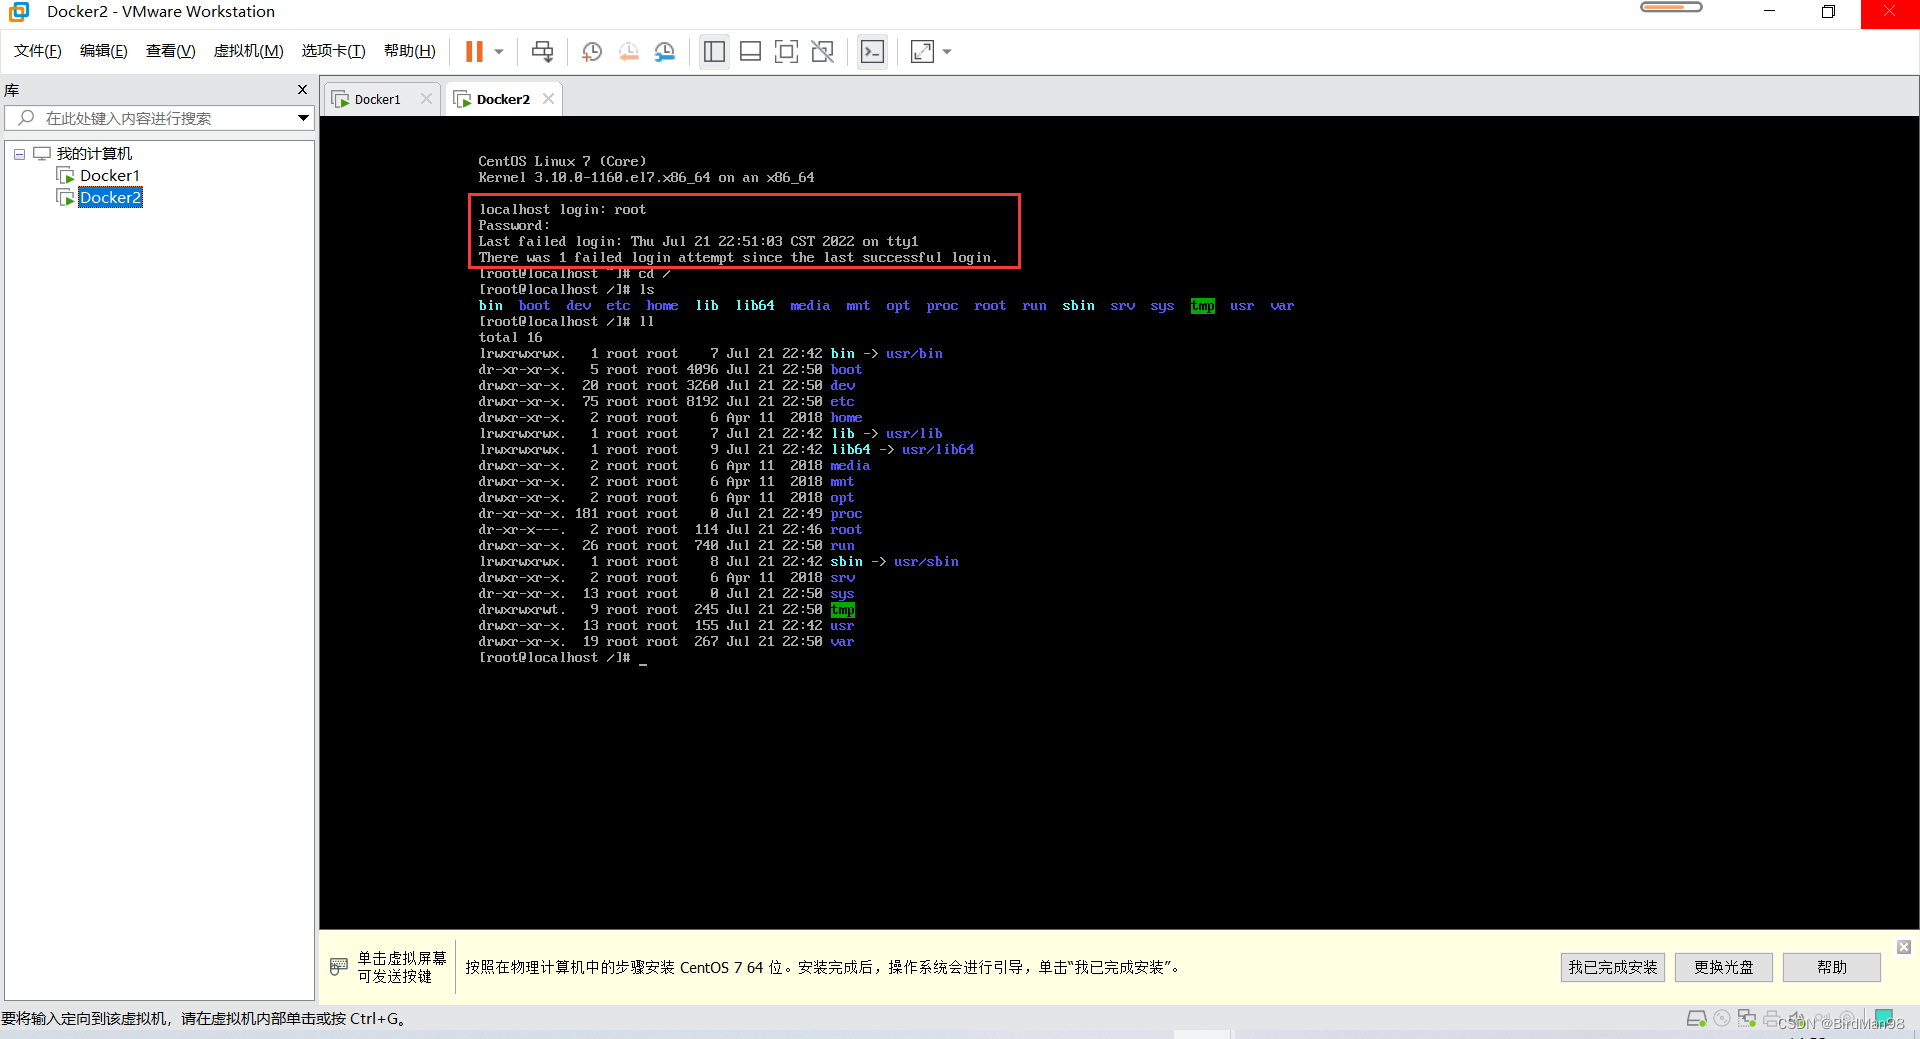The width and height of the screenshot is (1920, 1039).
Task: Click the printer status icon
Action: [1772, 1019]
